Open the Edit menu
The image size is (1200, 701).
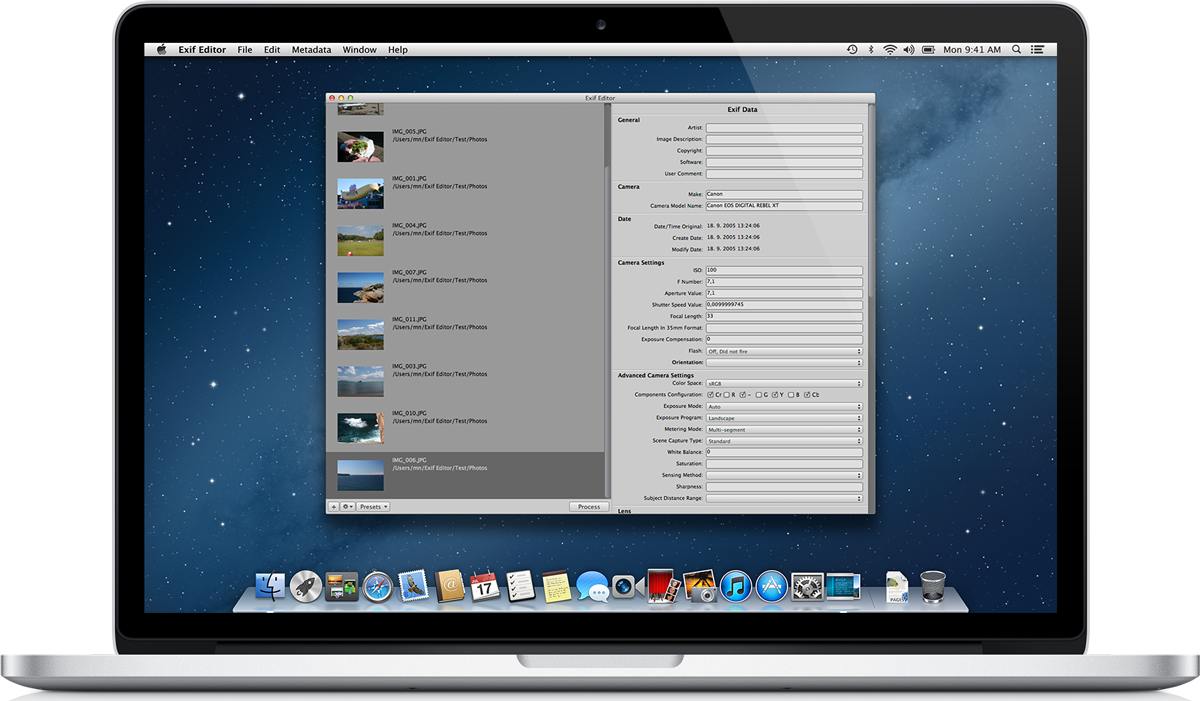[x=272, y=49]
